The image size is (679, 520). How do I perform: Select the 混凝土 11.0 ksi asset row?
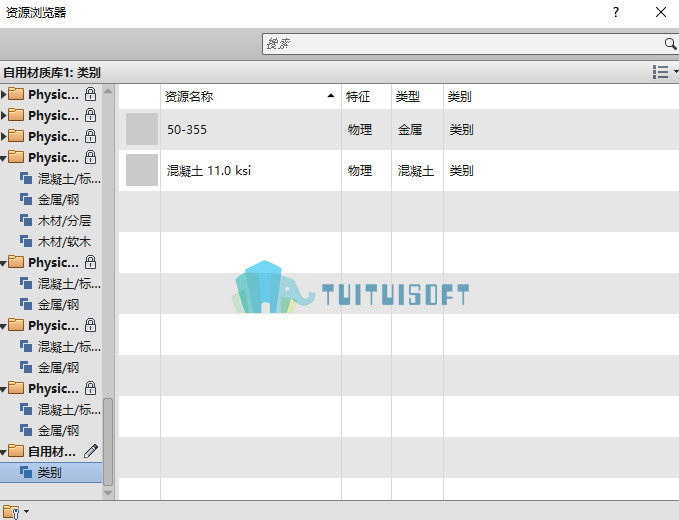(x=399, y=171)
